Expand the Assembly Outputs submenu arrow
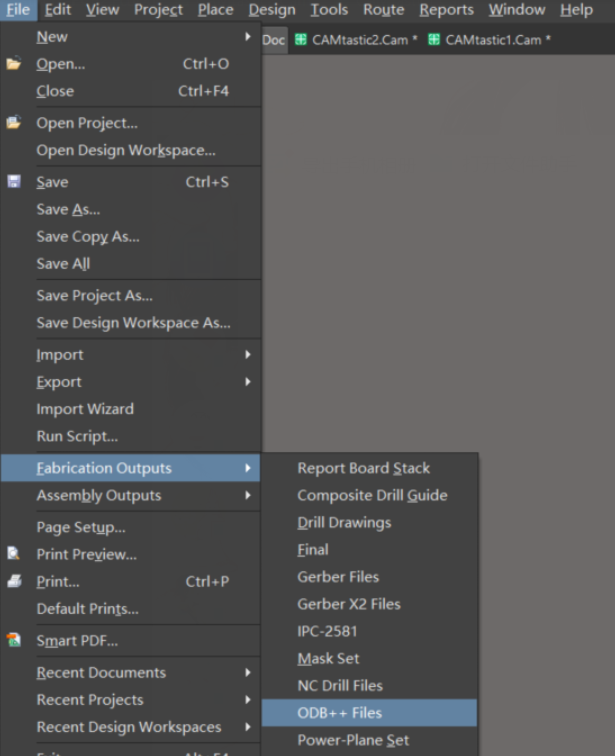 [x=248, y=495]
